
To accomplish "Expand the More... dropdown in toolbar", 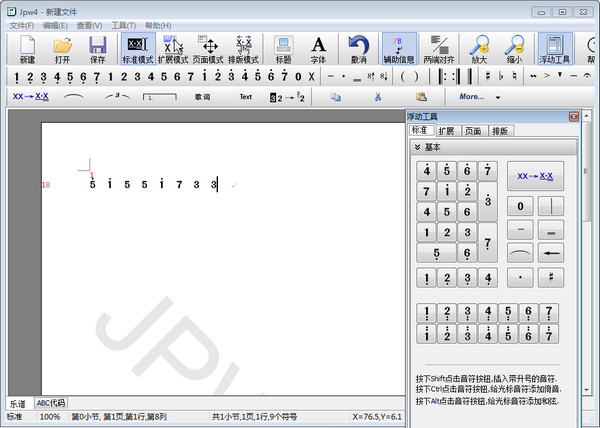I will click(x=477, y=97).
